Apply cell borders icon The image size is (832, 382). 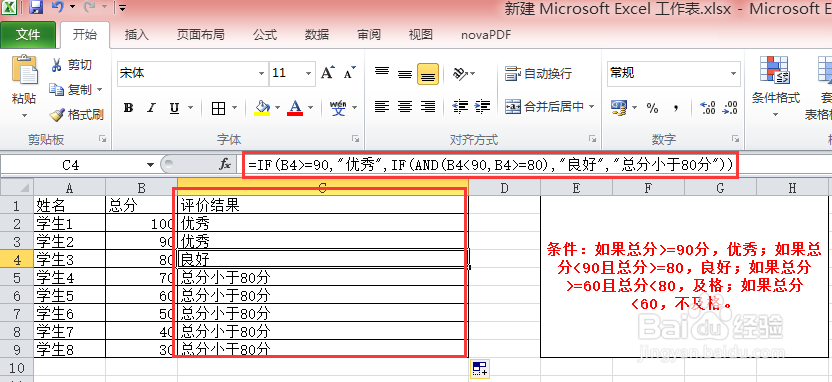[x=218, y=108]
